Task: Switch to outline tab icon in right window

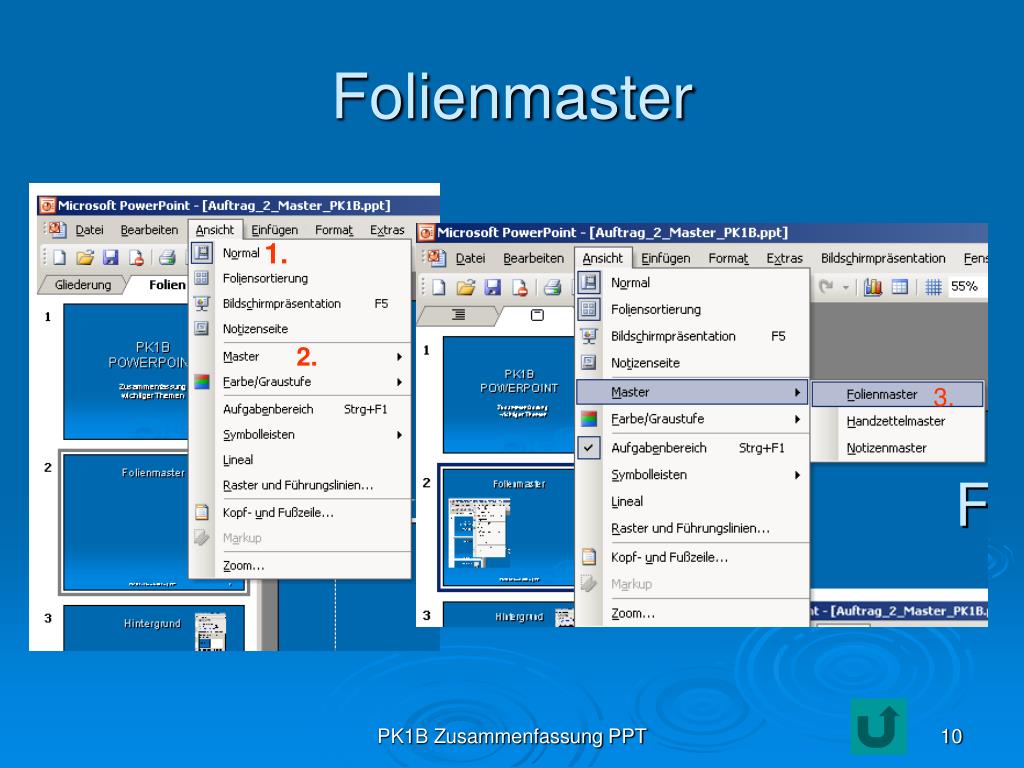Action: point(458,315)
